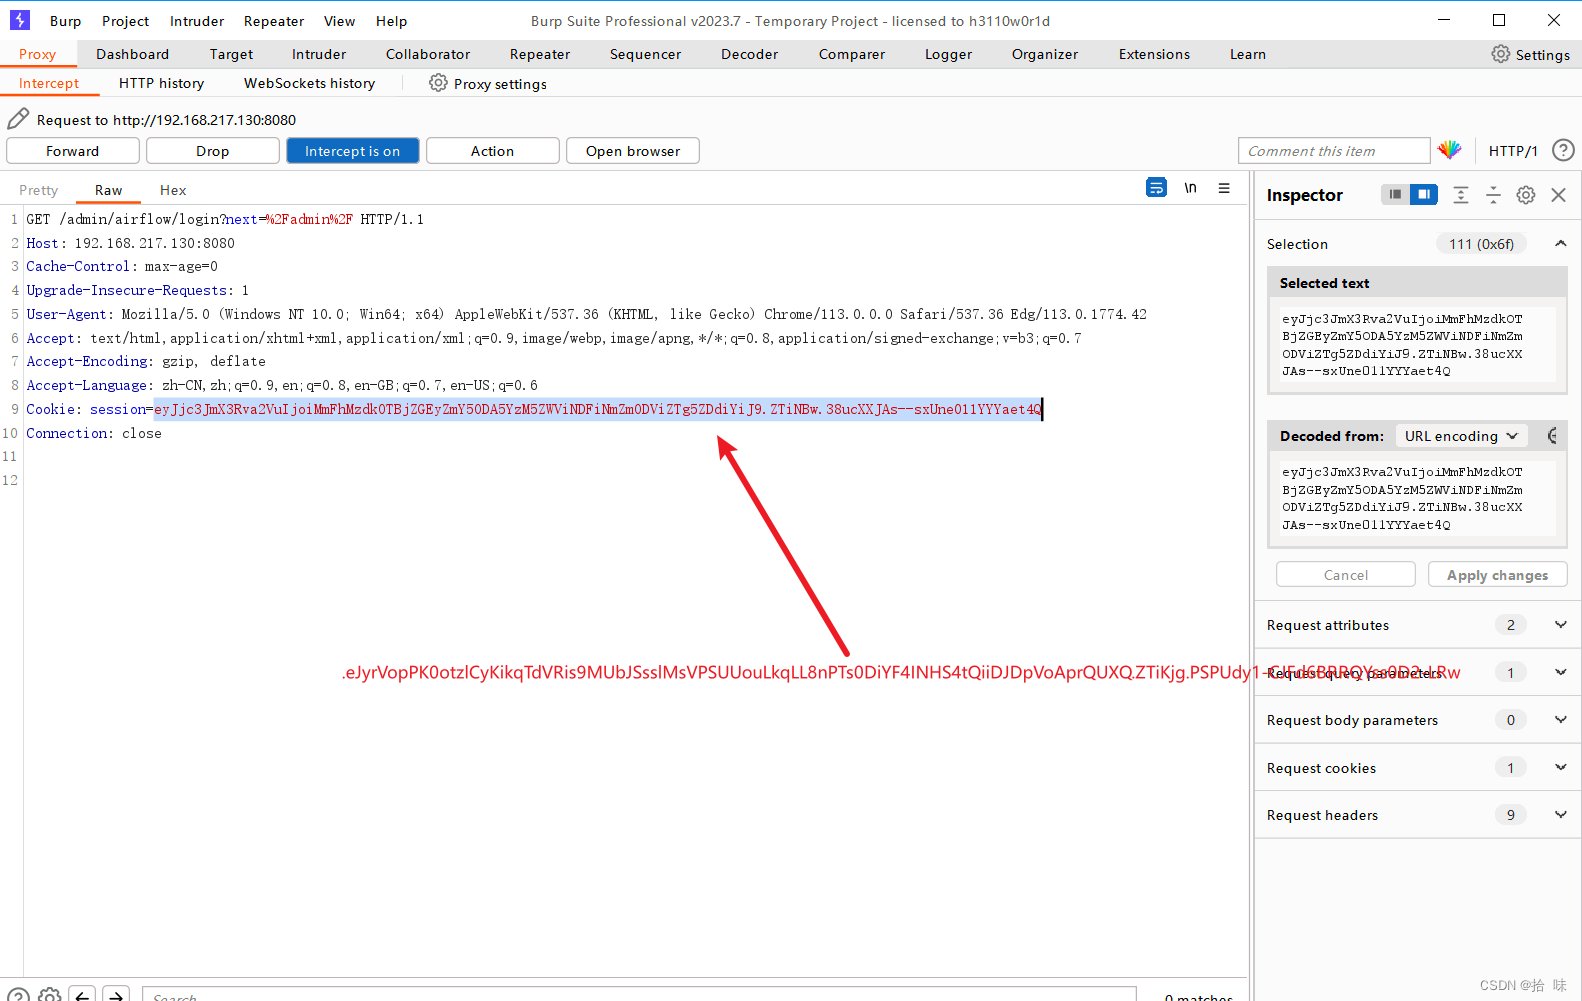Screen dimensions: 1582x1001
Task: Click the HTTP/1 protocol label
Action: click(x=1513, y=151)
